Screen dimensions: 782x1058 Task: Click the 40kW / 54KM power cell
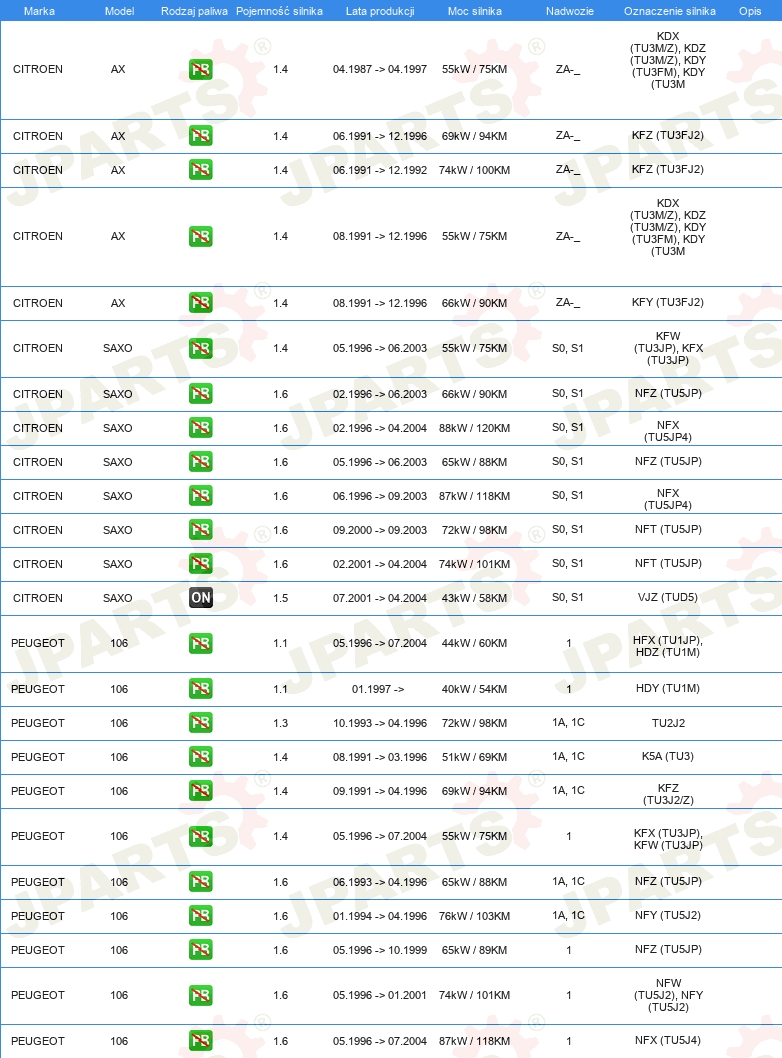pos(474,689)
